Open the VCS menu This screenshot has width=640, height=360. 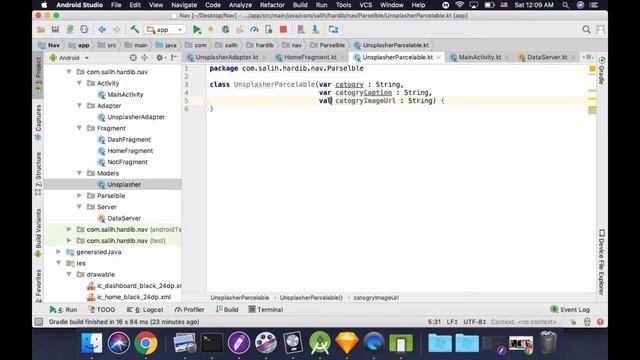click(x=365, y=5)
